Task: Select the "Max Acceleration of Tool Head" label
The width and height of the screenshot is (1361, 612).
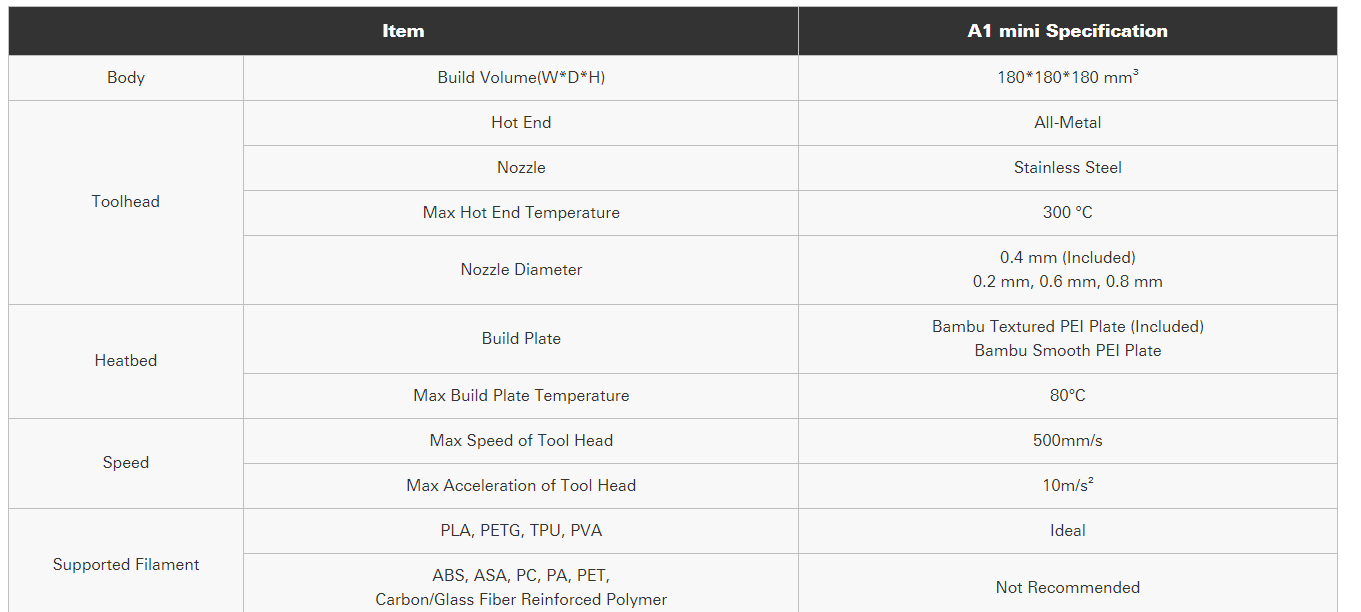Action: [521, 486]
